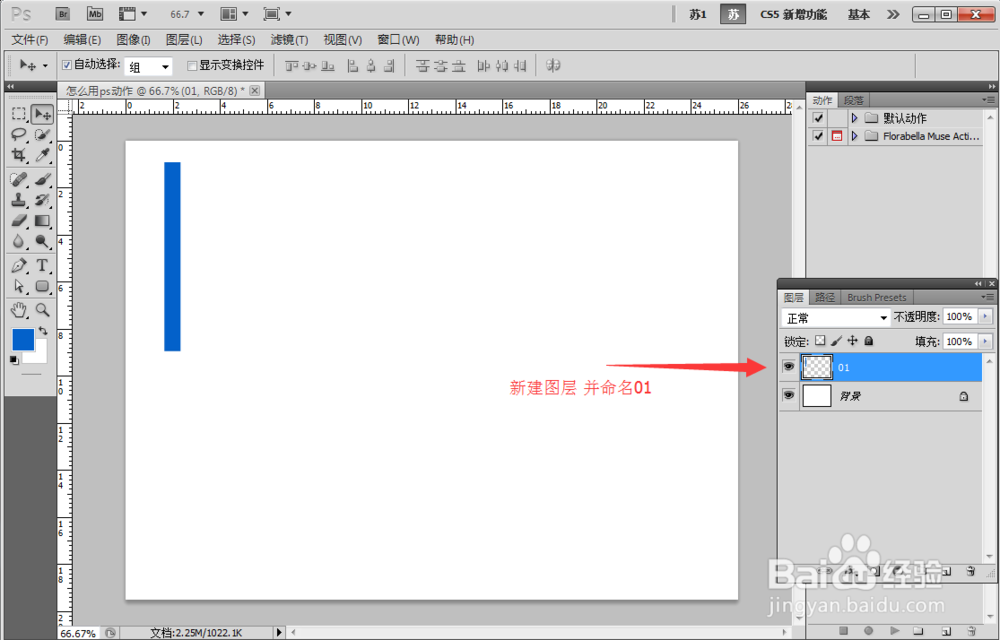Open the 不透明度 opacity dropdown
This screenshot has height=640, width=1000.
click(984, 316)
